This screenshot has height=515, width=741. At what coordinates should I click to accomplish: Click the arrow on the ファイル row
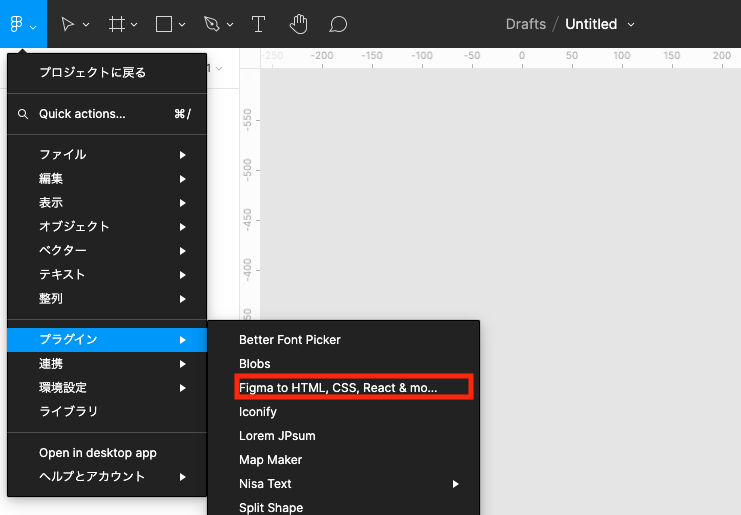(x=182, y=155)
